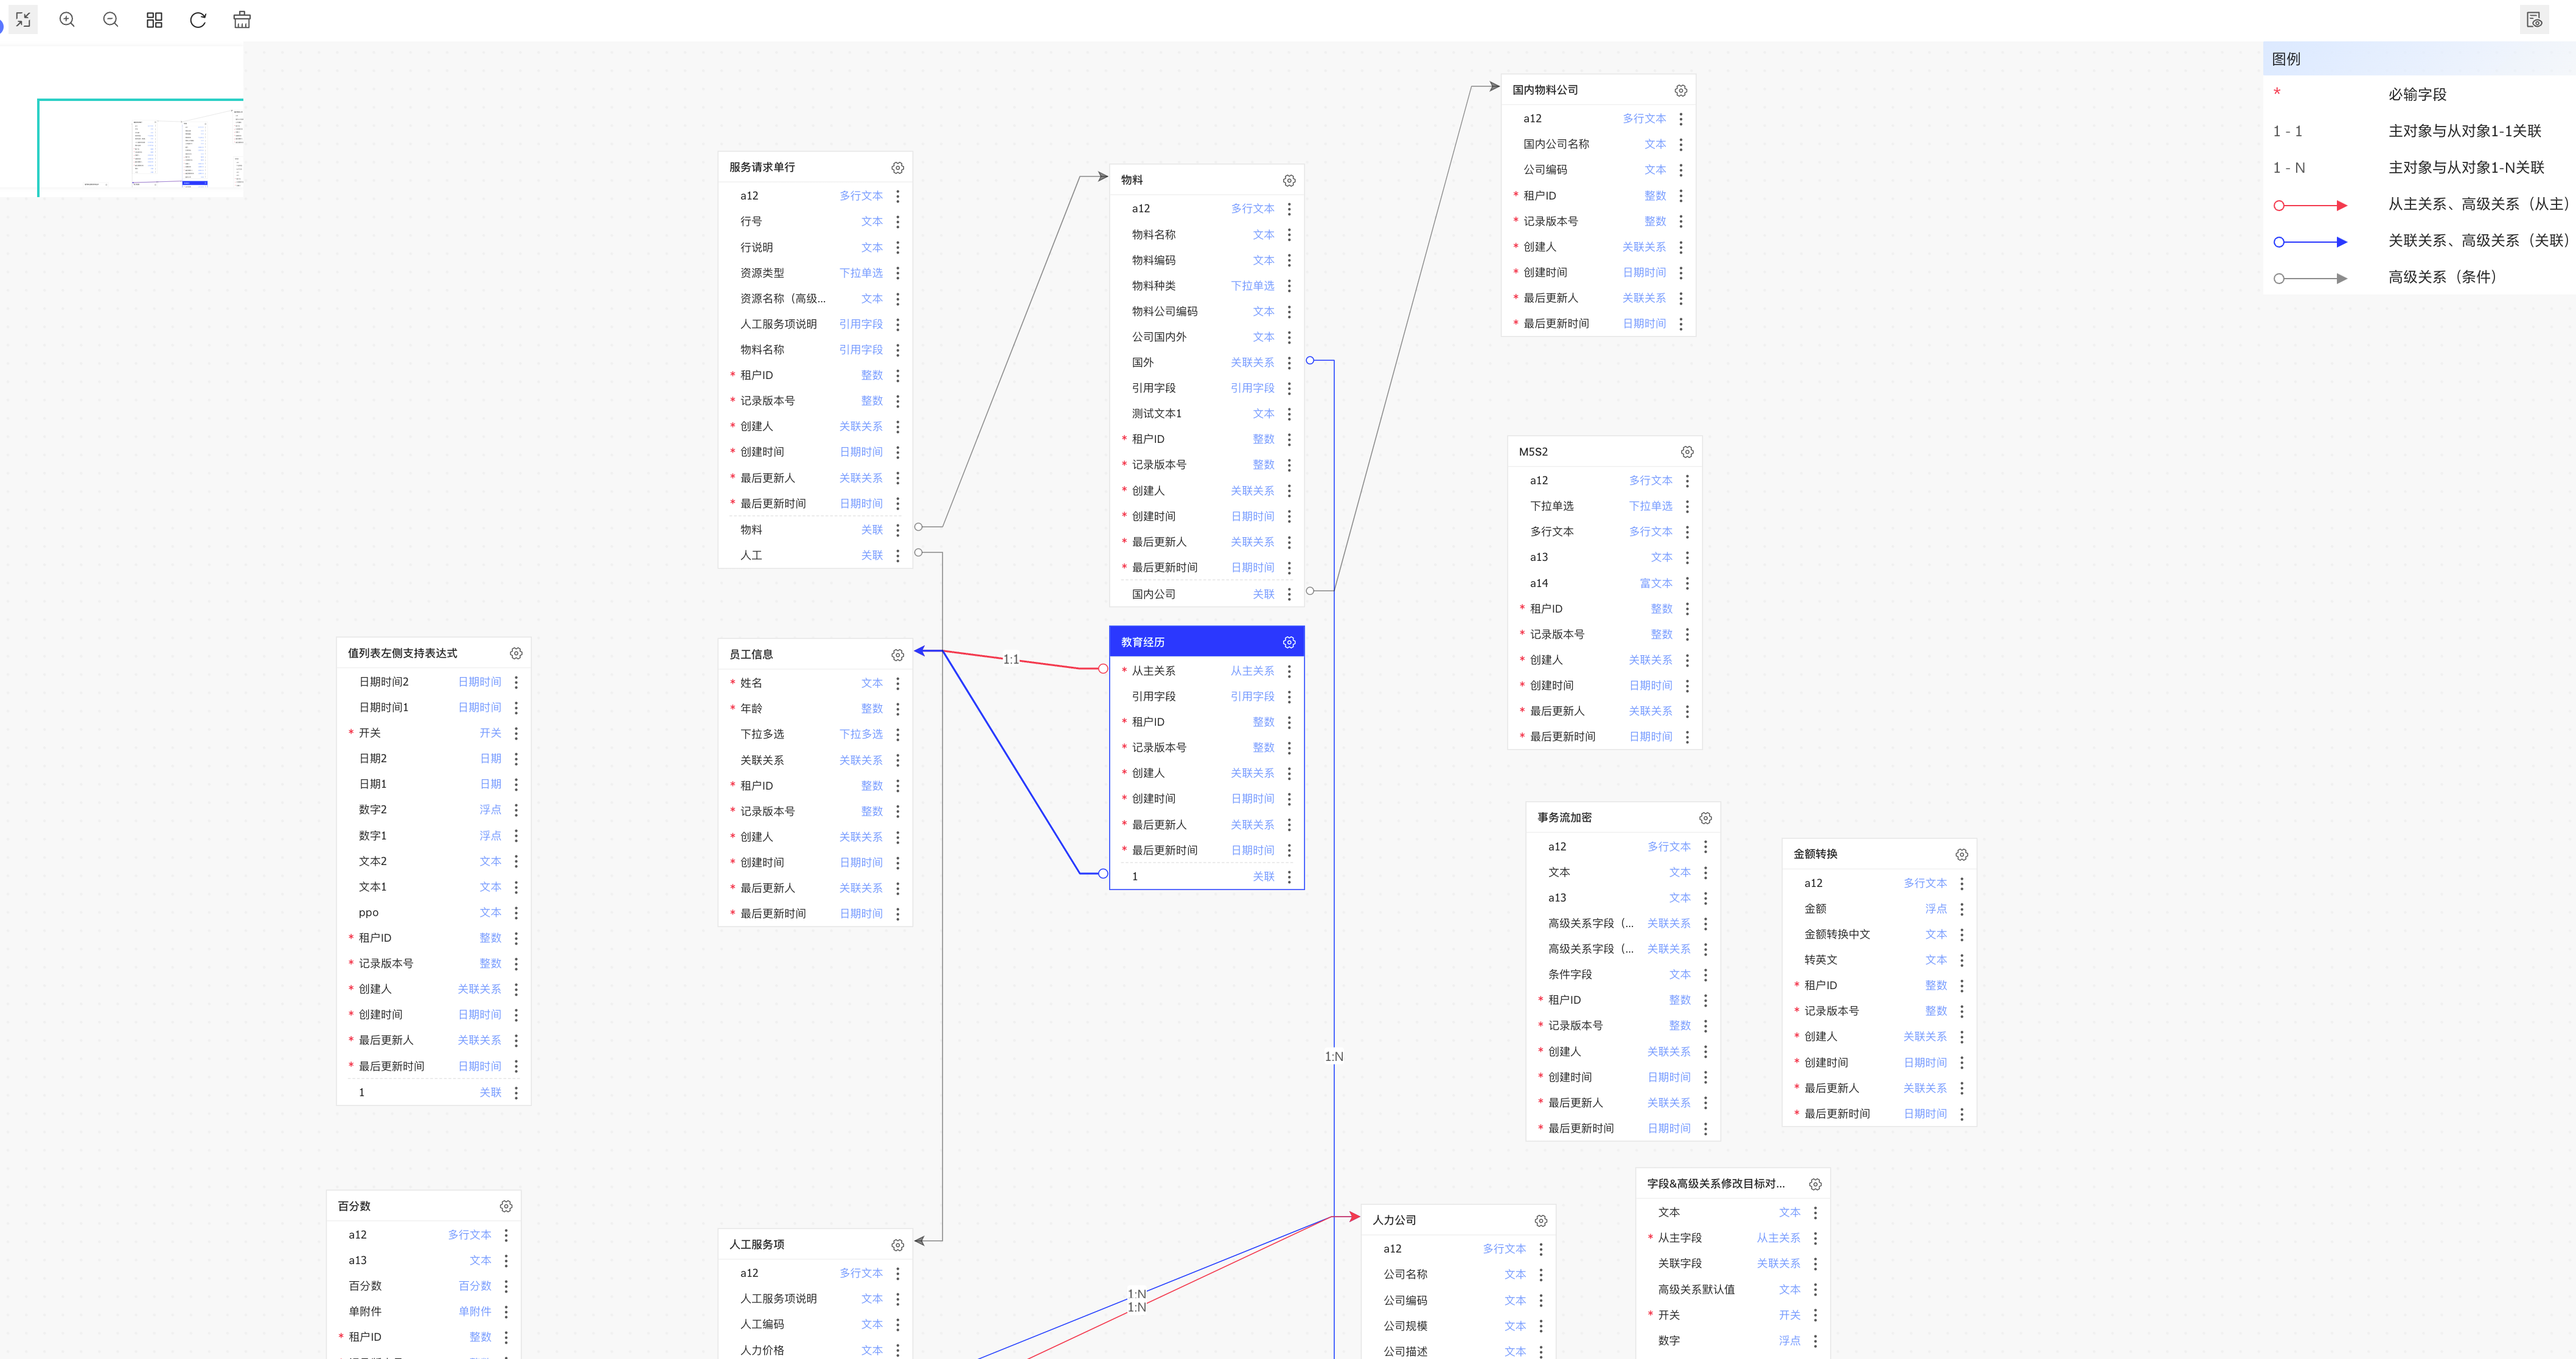Click the grid layout icon in toolbar
The width and height of the screenshot is (2576, 1359).
(x=154, y=20)
